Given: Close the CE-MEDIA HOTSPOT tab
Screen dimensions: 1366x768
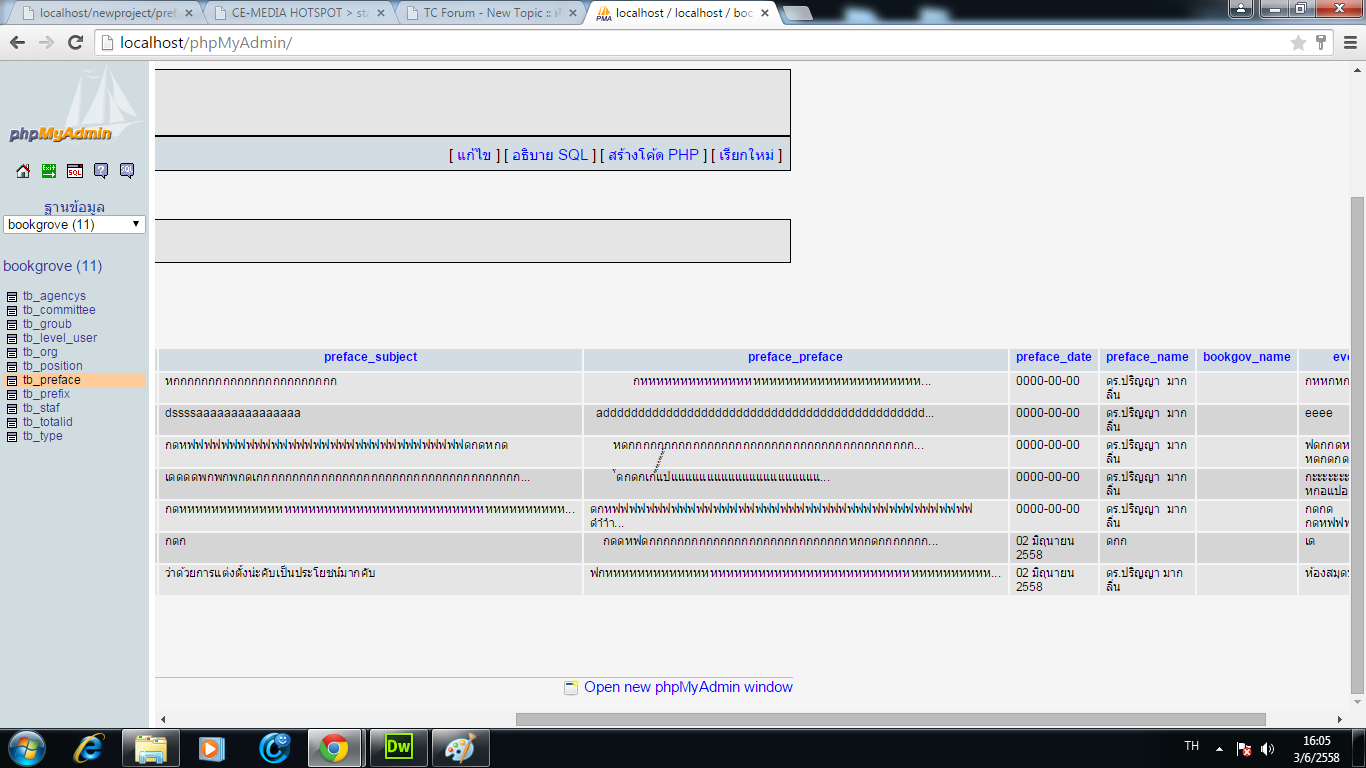Looking at the screenshot, I should pyautogui.click(x=380, y=13).
